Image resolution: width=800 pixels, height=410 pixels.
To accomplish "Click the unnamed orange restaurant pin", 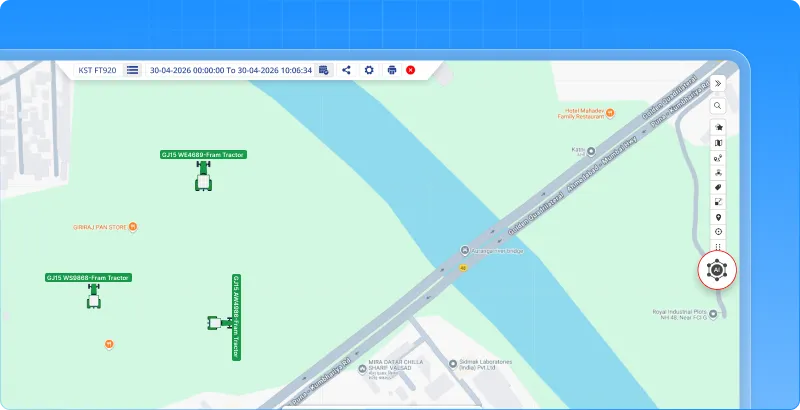I will (109, 344).
